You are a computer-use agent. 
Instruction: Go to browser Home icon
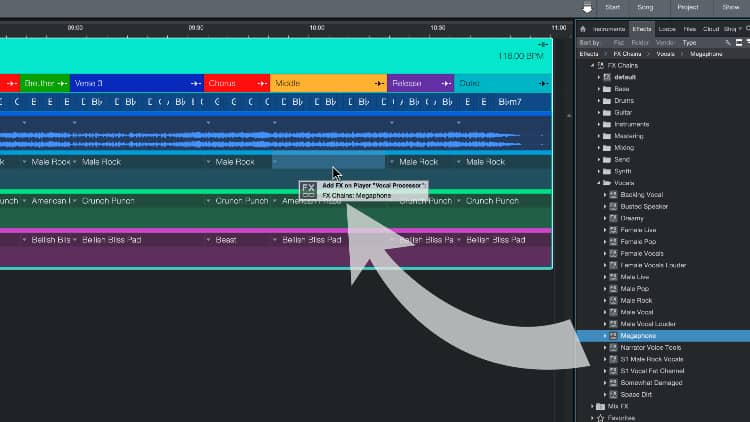(x=583, y=29)
